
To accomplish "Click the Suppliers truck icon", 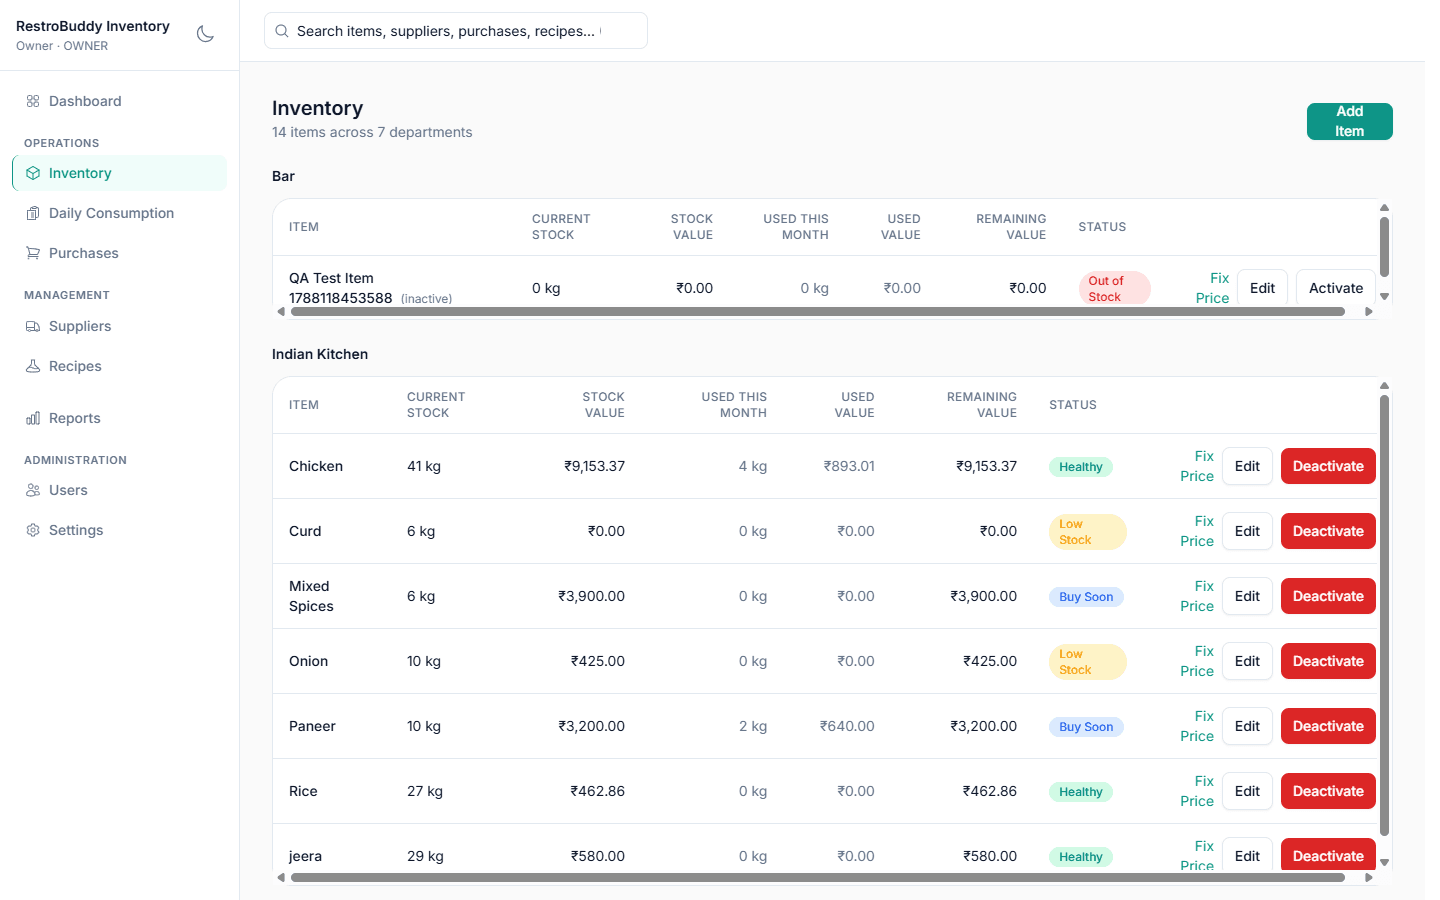I will click(33, 326).
